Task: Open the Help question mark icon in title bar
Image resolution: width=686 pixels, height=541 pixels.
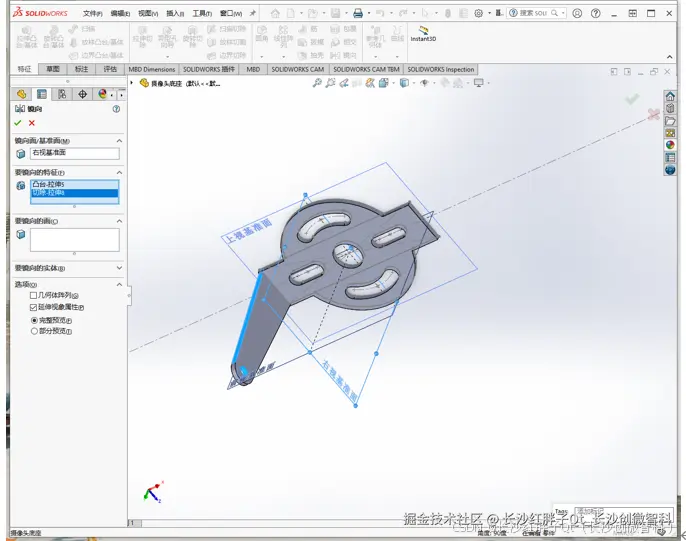Action: click(595, 14)
